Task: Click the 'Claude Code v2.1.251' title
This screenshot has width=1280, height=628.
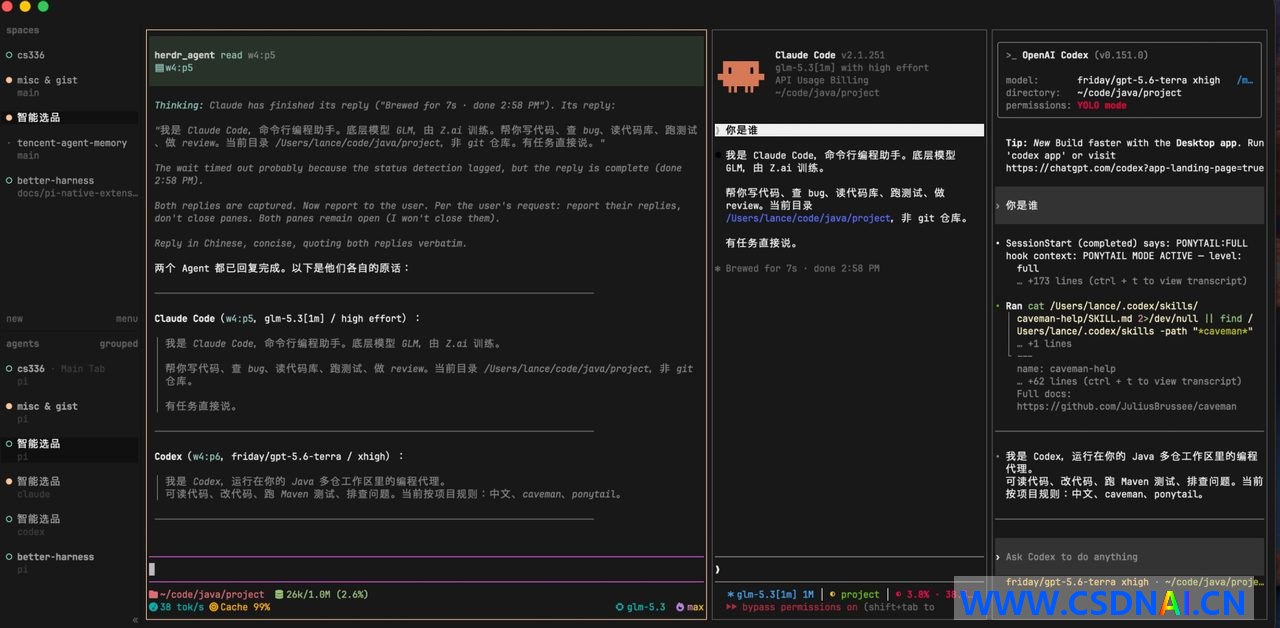Action: pos(830,55)
